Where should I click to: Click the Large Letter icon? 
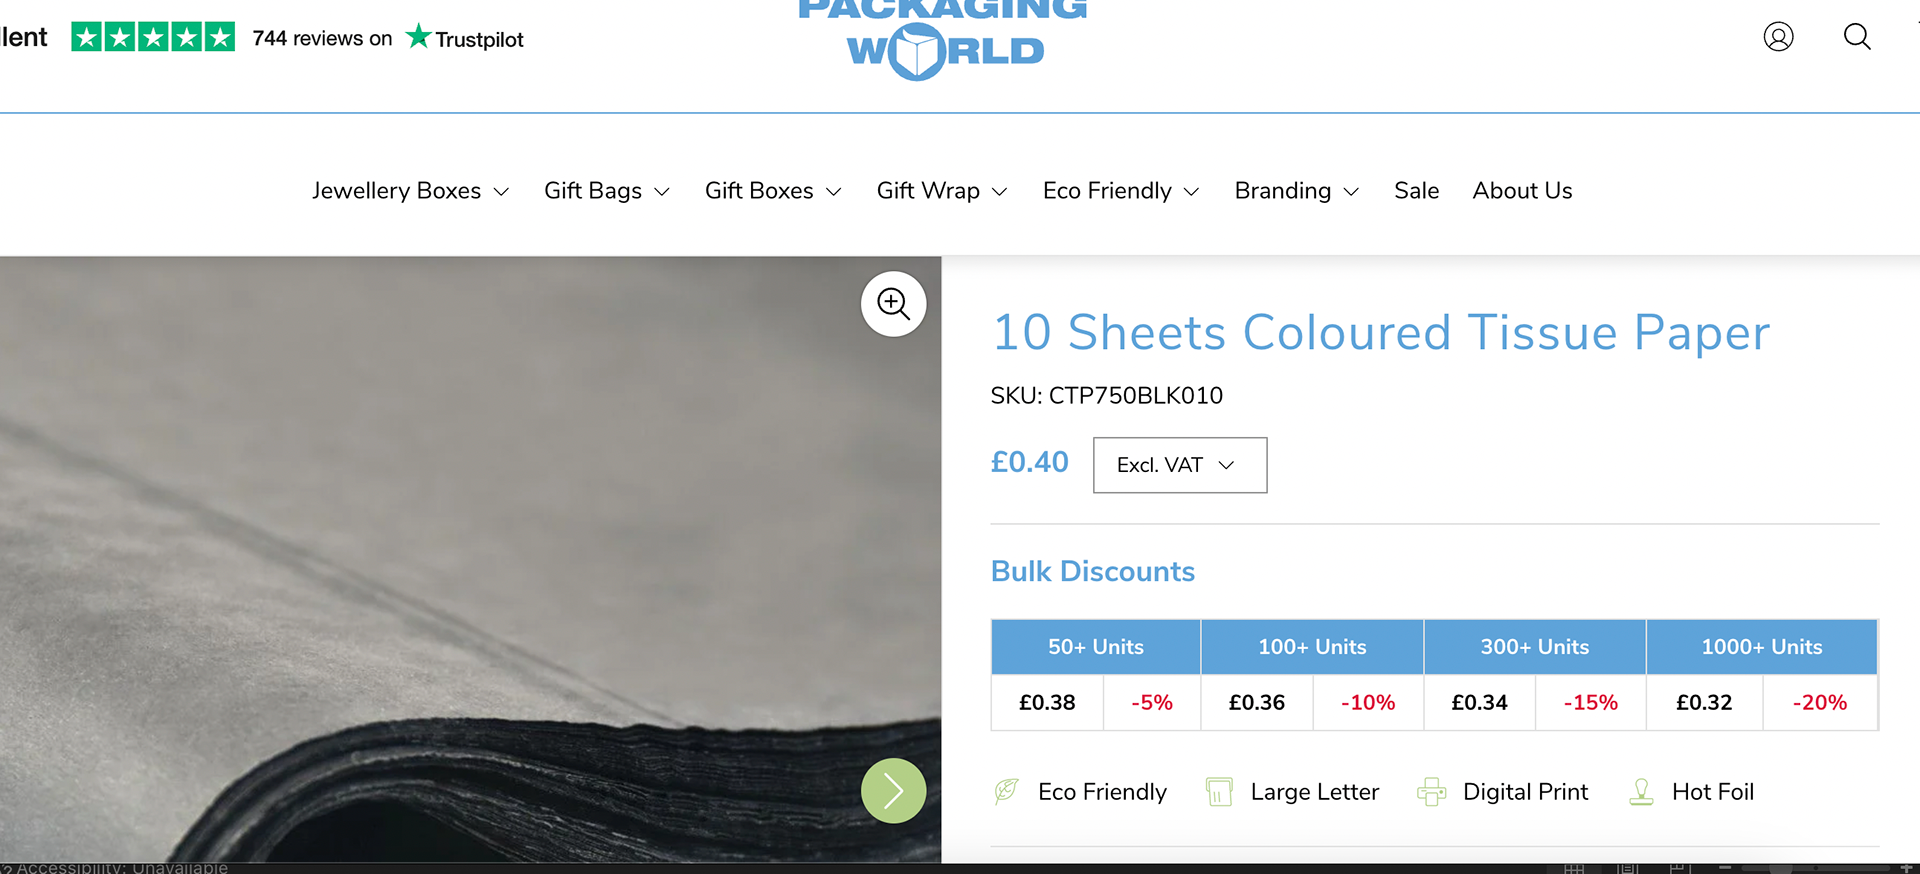(x=1219, y=791)
